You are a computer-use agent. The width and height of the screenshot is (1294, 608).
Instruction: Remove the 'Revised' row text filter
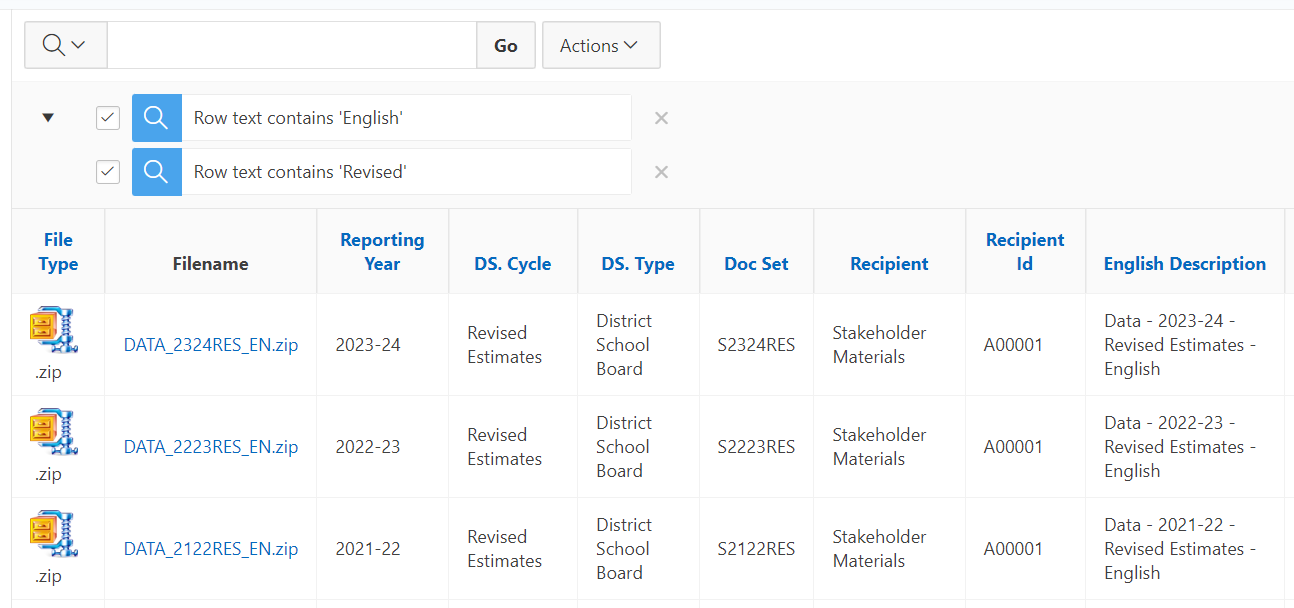pyautogui.click(x=661, y=172)
